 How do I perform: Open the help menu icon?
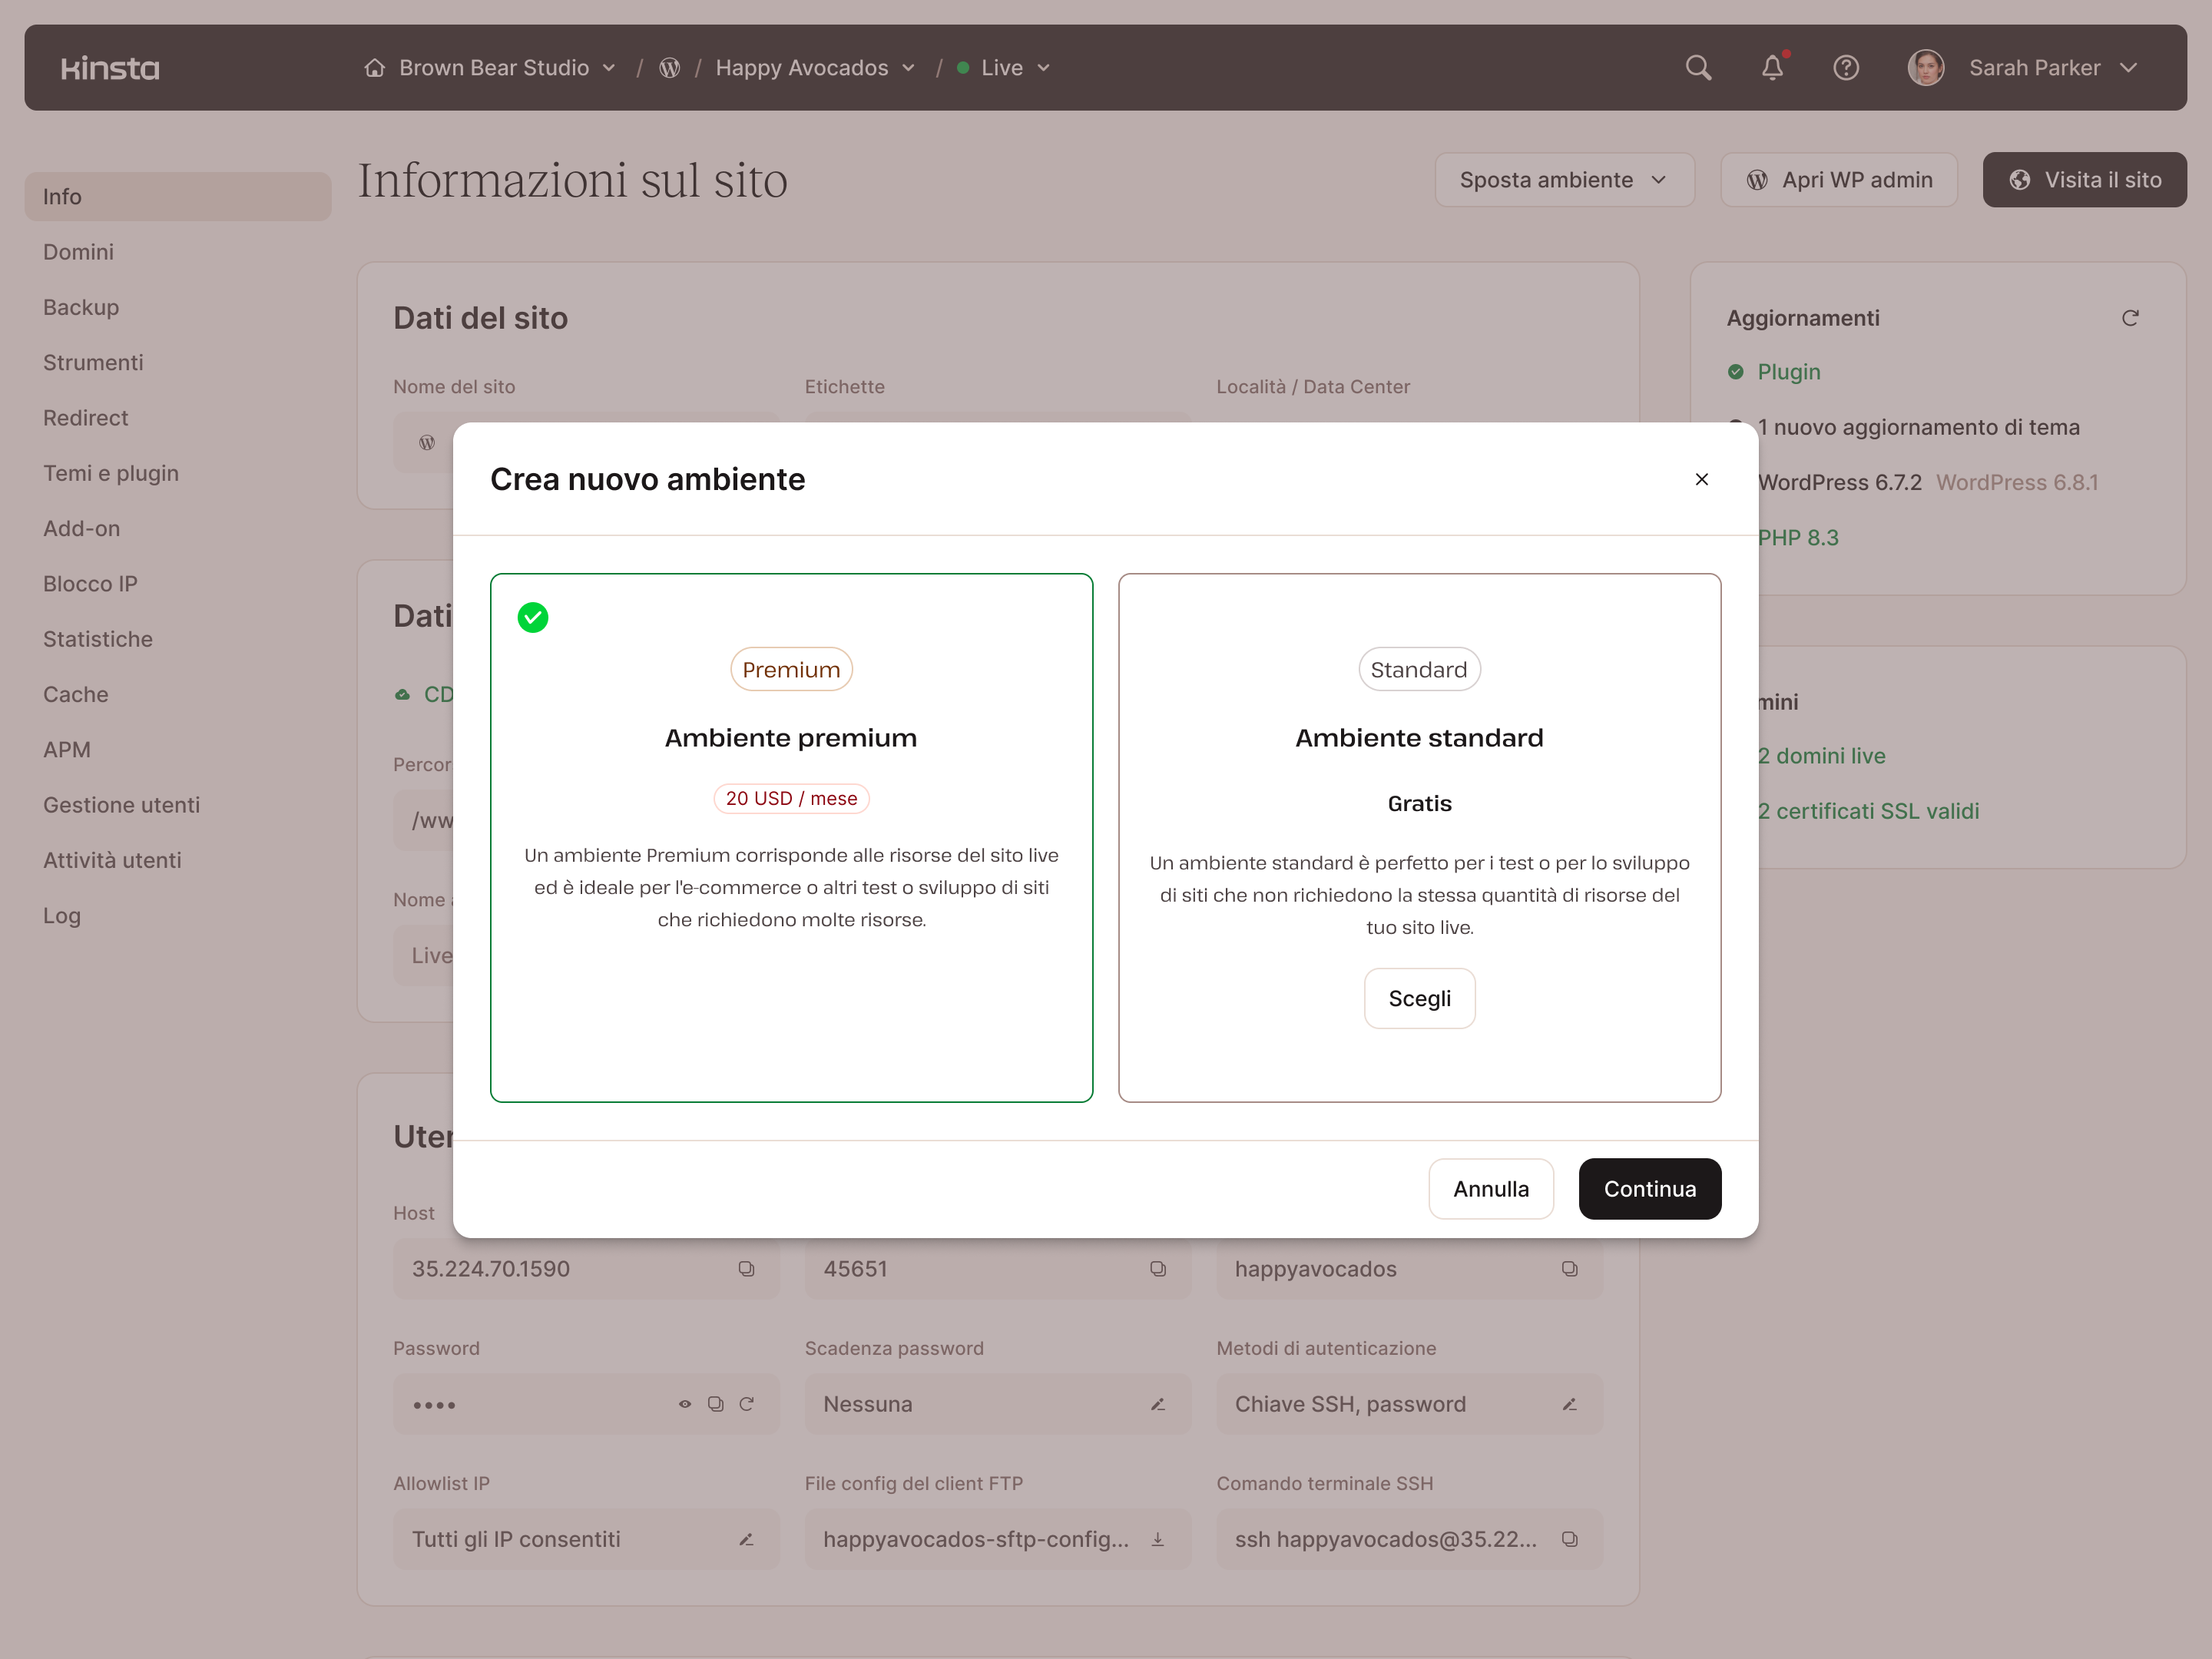(1846, 67)
